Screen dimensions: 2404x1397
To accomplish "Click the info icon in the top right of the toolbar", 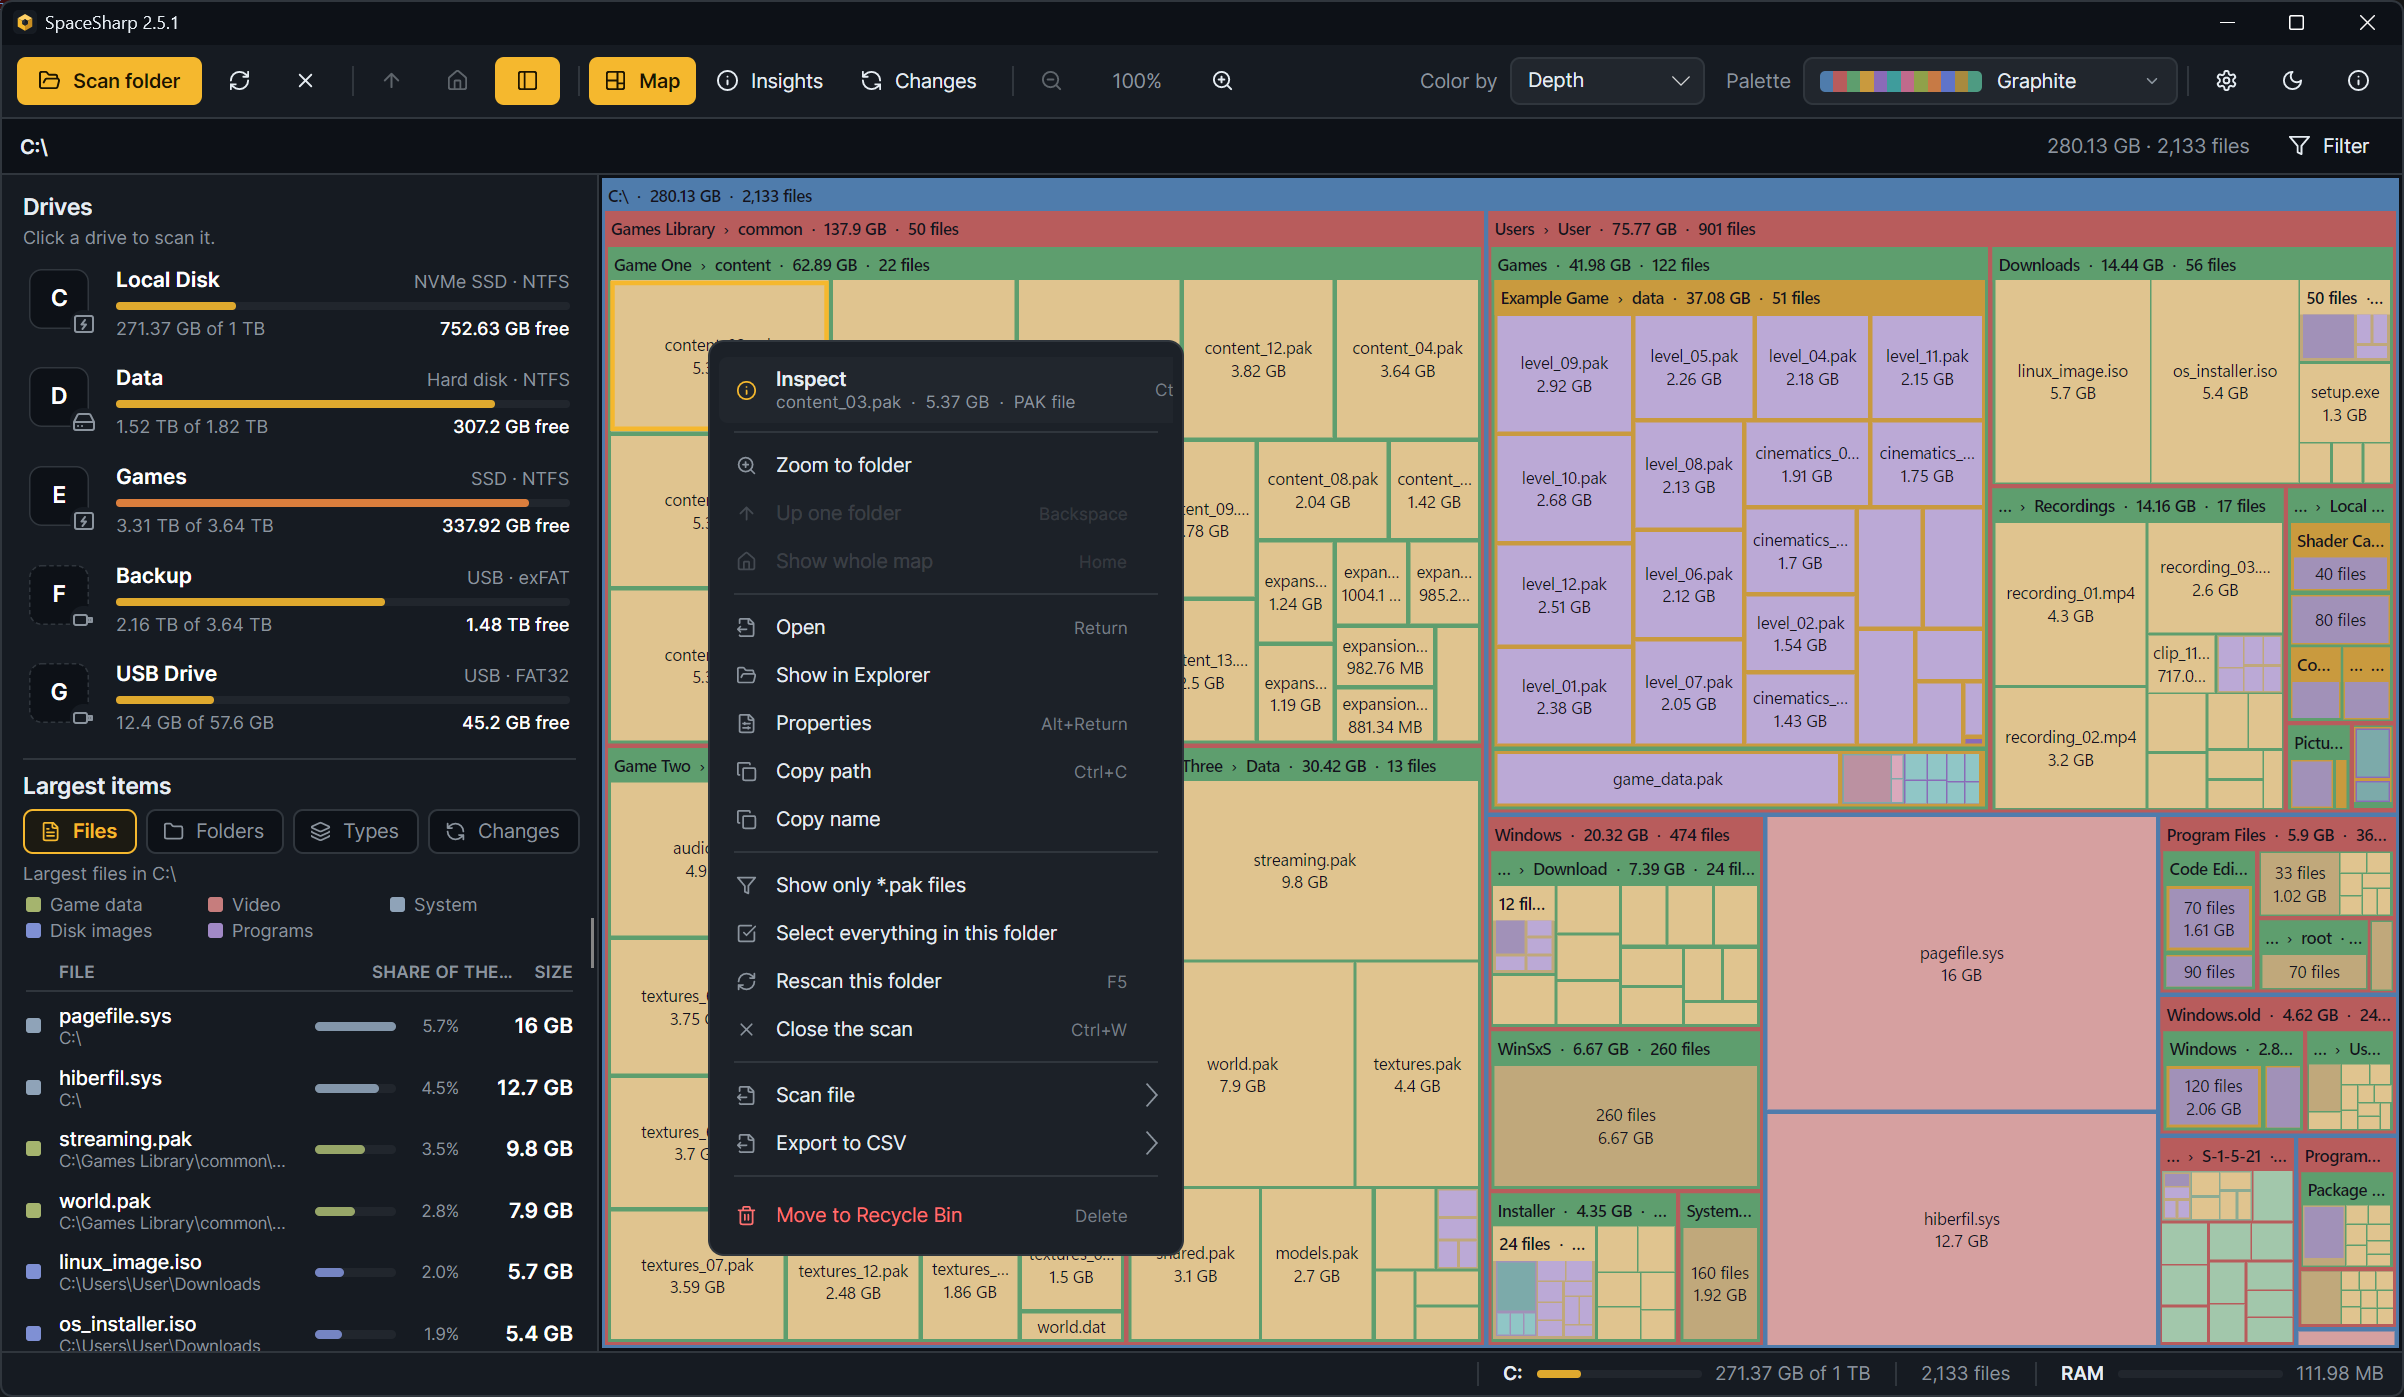I will 2358,81.
